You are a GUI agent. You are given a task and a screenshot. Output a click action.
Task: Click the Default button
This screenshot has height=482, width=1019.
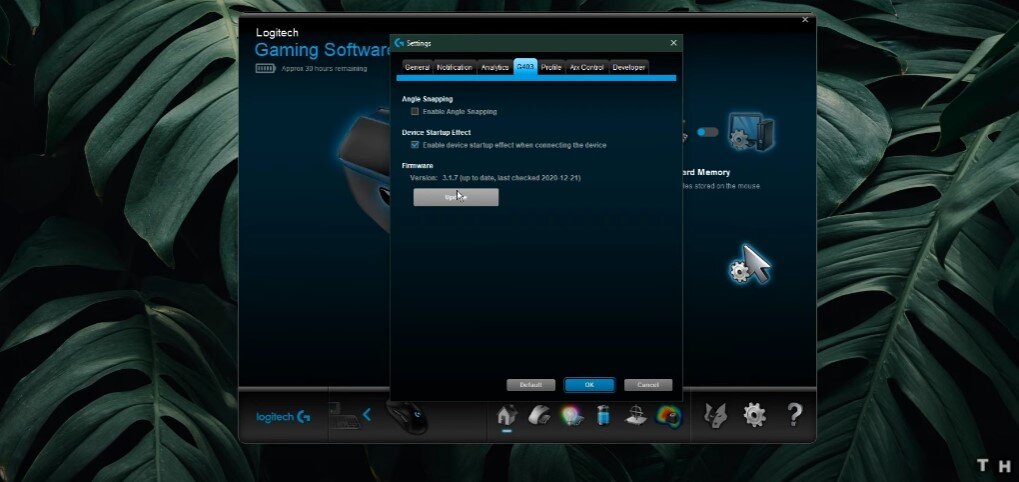click(x=531, y=385)
